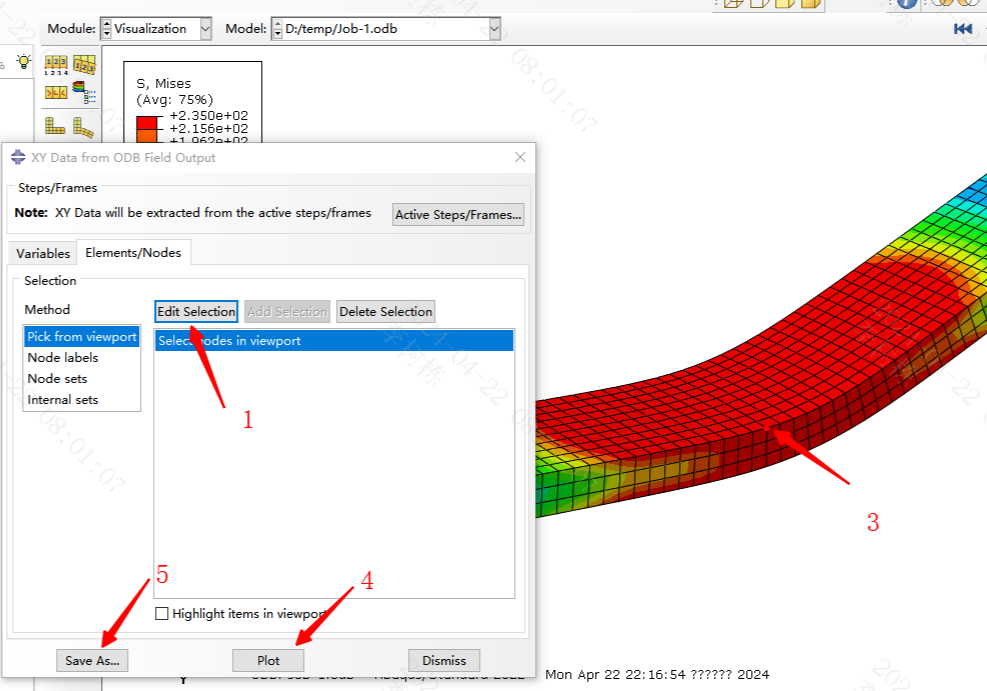
Task: Click the Model field's up/down stepper
Action: click(x=277, y=29)
